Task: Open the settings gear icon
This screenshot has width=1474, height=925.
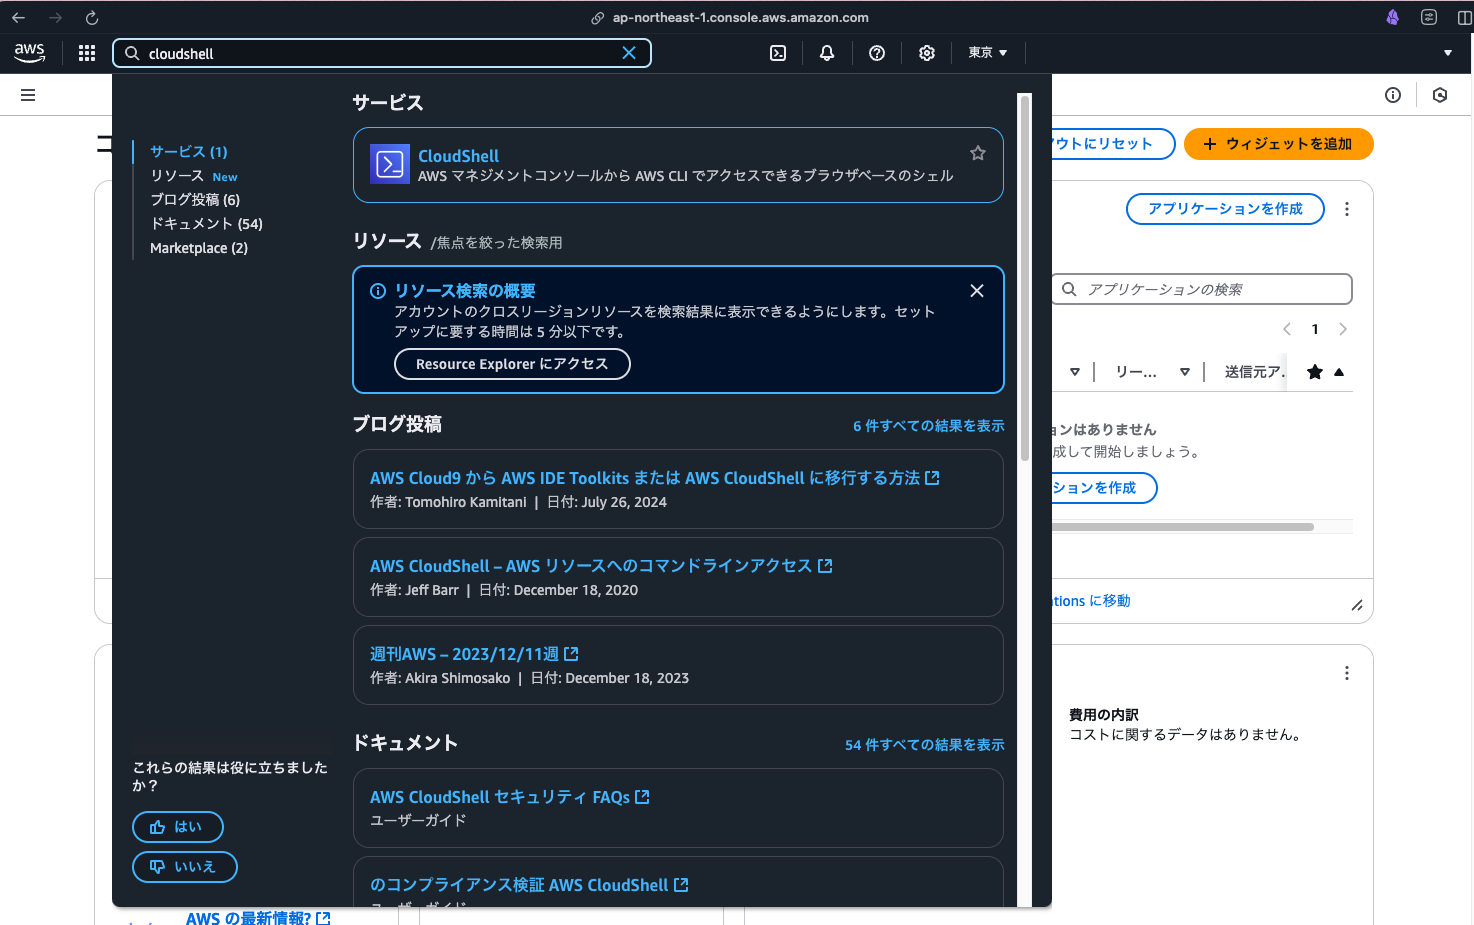Action: [927, 53]
